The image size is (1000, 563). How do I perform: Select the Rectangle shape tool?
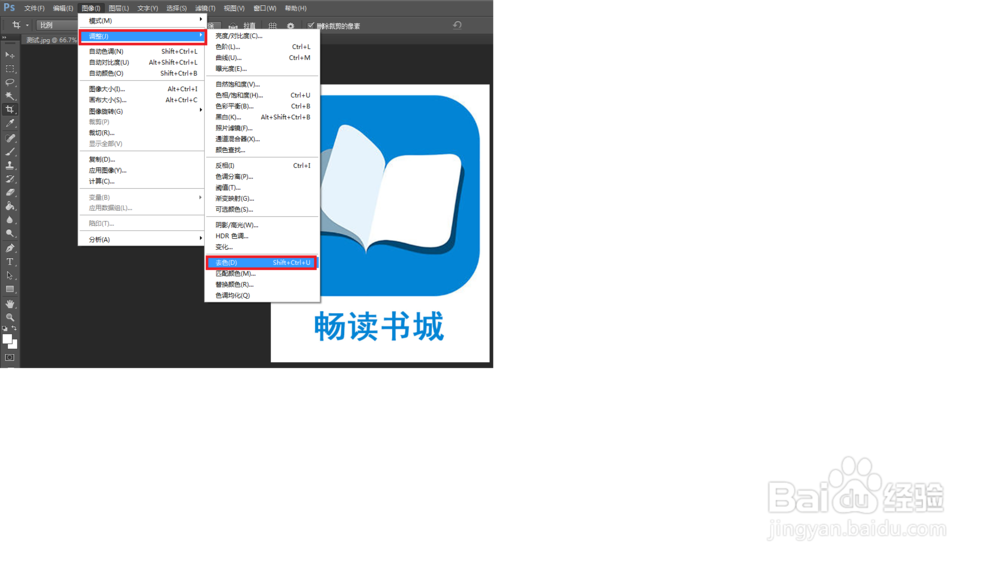coord(10,289)
